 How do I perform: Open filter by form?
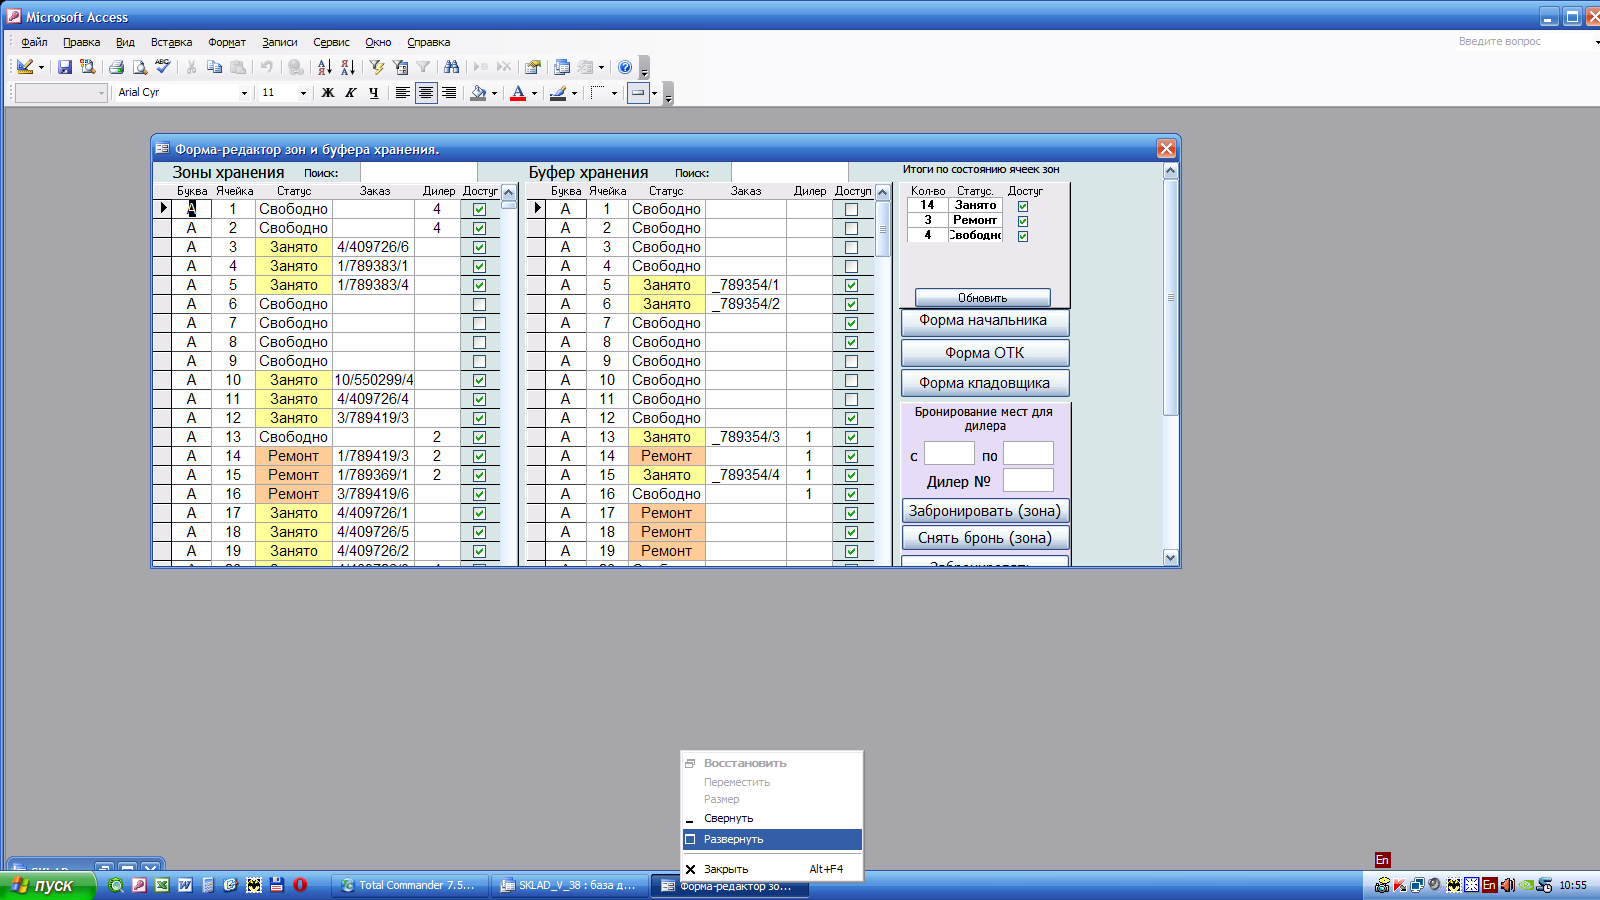tap(400, 67)
